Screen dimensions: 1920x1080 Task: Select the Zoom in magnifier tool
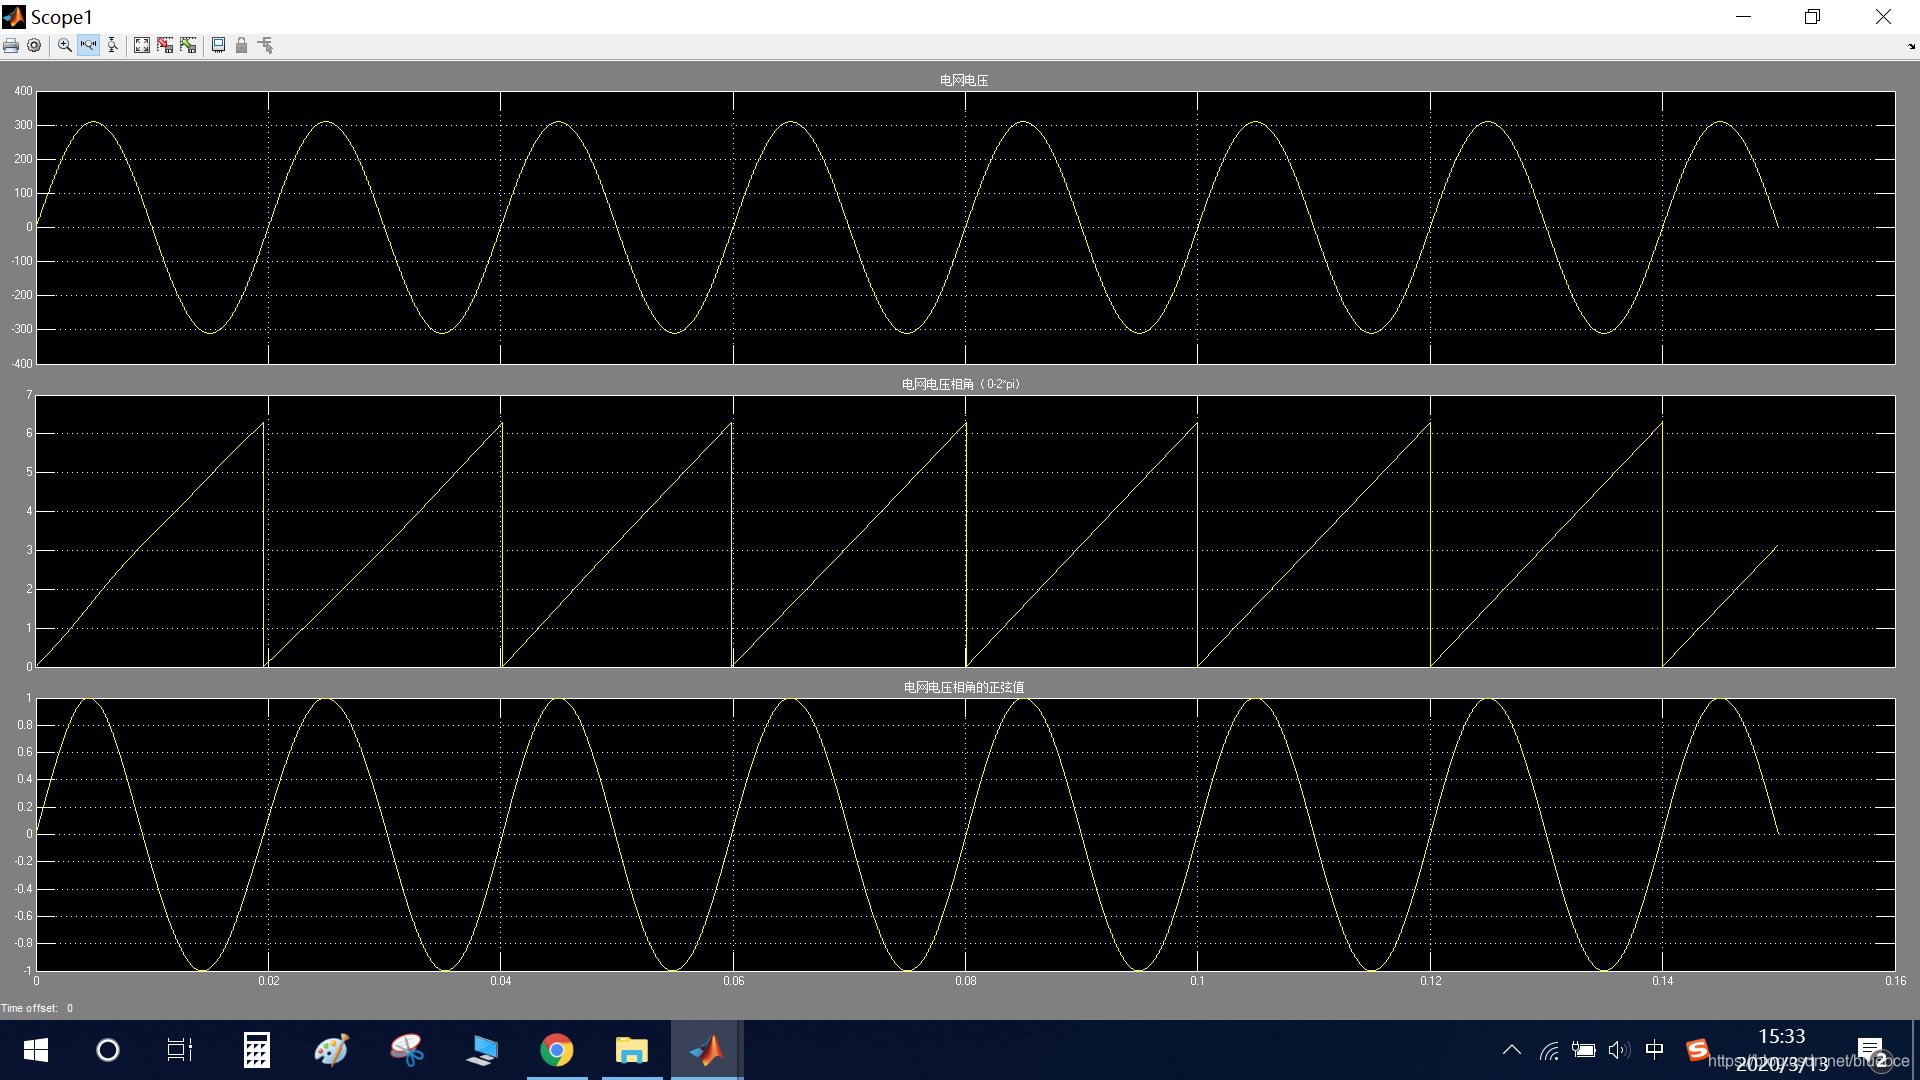65,46
